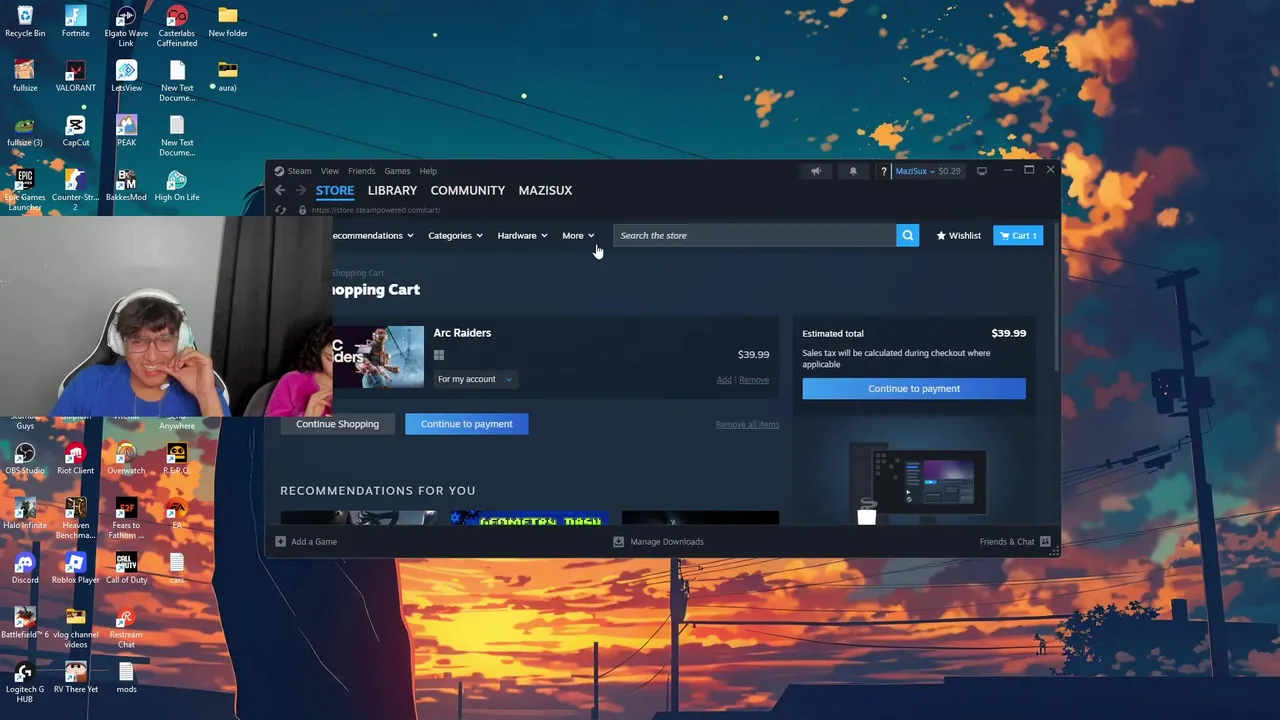Expand the Hardware store menu
Viewport: 1280px width, 720px height.
522,236
